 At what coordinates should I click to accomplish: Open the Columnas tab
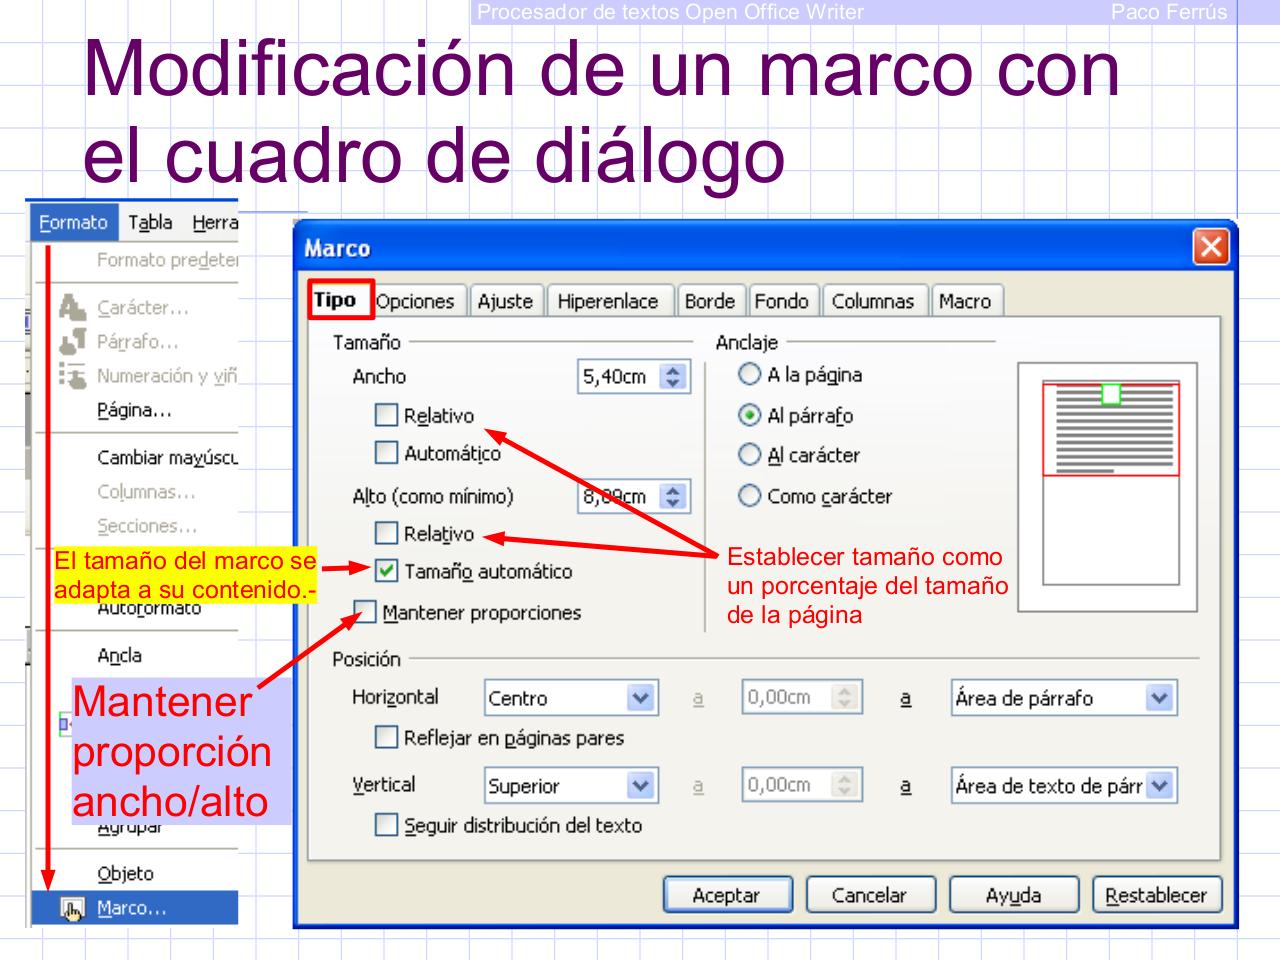coord(875,301)
